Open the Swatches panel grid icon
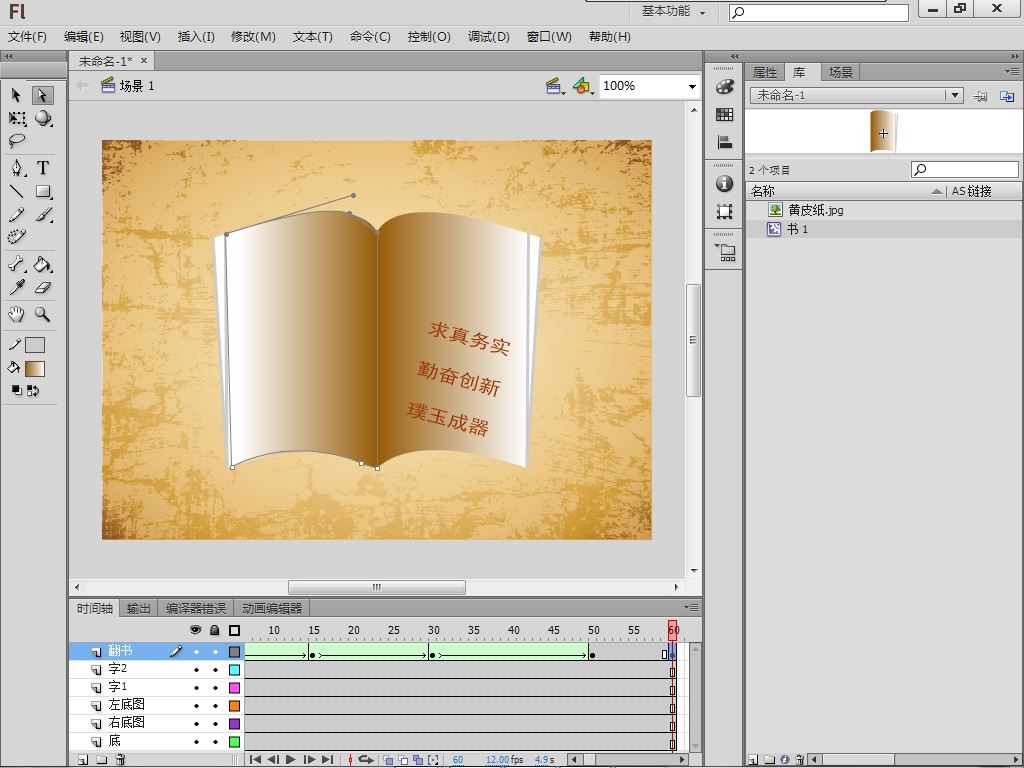 tap(724, 114)
